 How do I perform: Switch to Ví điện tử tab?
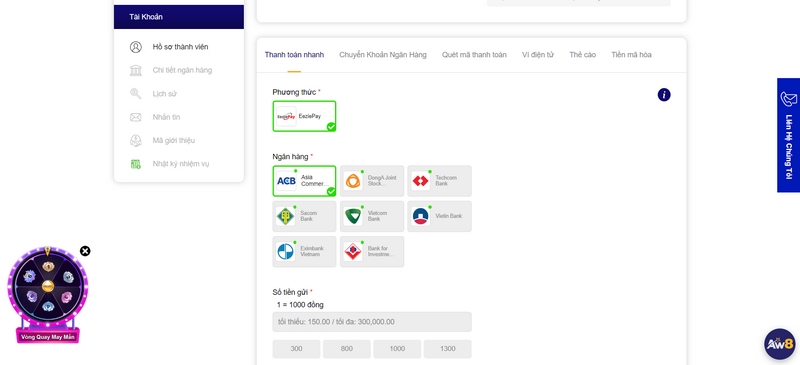[x=538, y=55]
